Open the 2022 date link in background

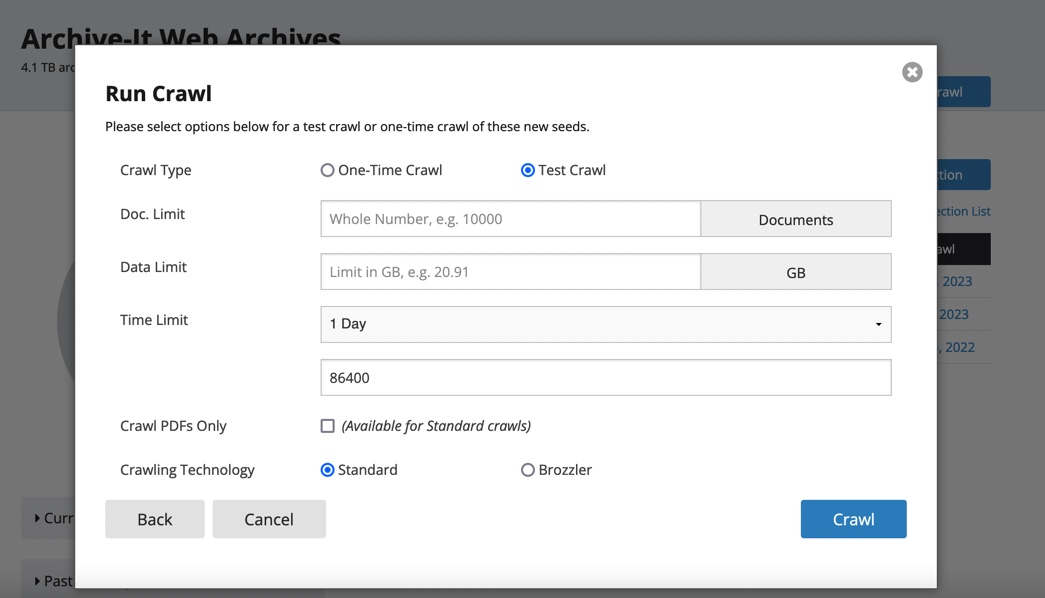point(958,347)
